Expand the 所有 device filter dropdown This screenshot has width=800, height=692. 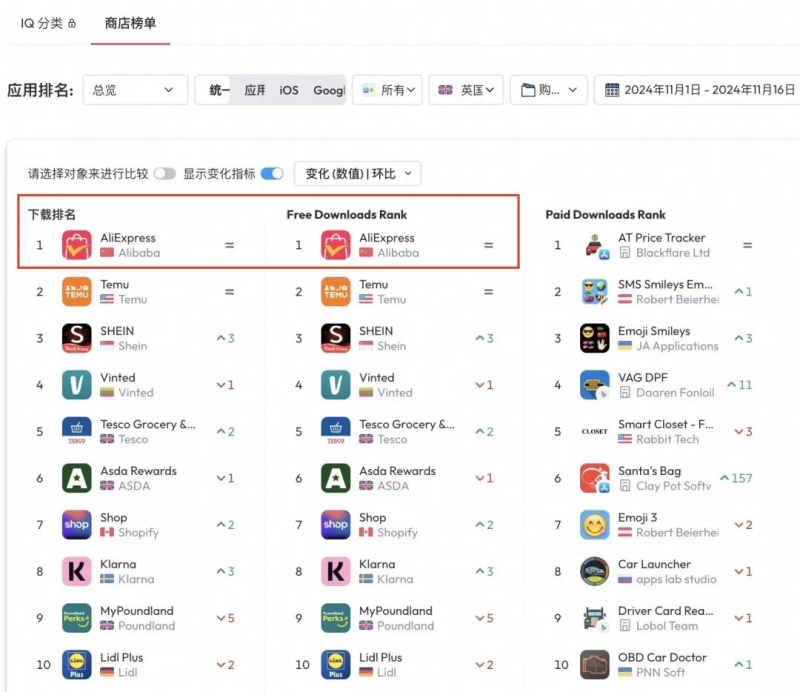[x=388, y=90]
